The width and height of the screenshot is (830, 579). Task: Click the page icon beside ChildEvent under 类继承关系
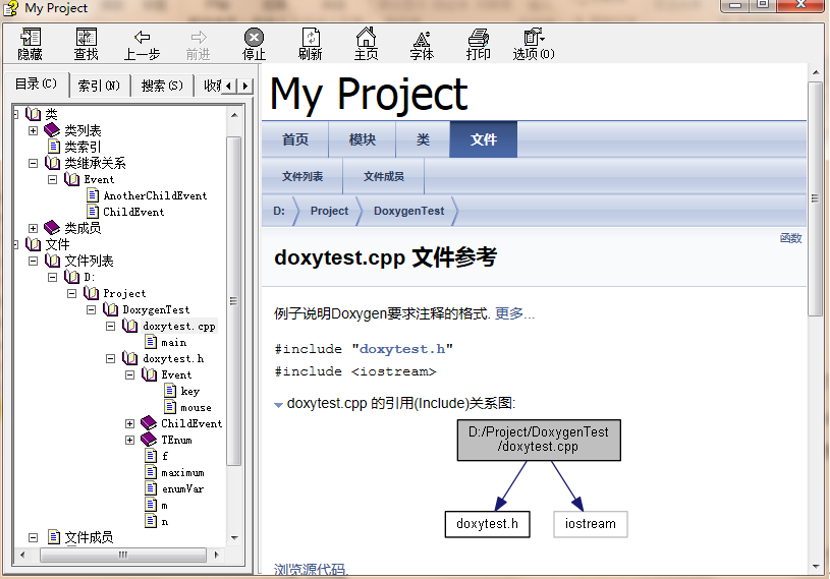(93, 212)
